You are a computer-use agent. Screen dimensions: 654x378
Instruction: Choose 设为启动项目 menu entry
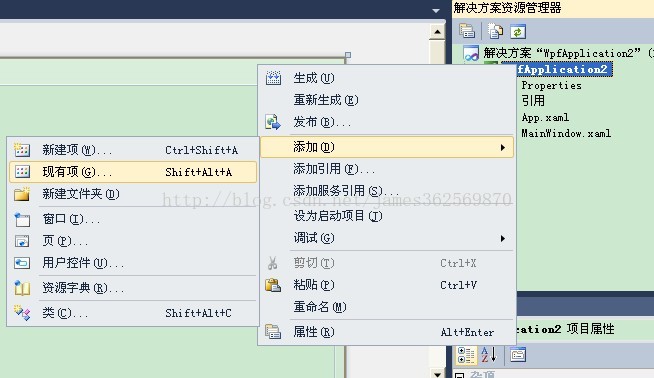pyautogui.click(x=387, y=216)
